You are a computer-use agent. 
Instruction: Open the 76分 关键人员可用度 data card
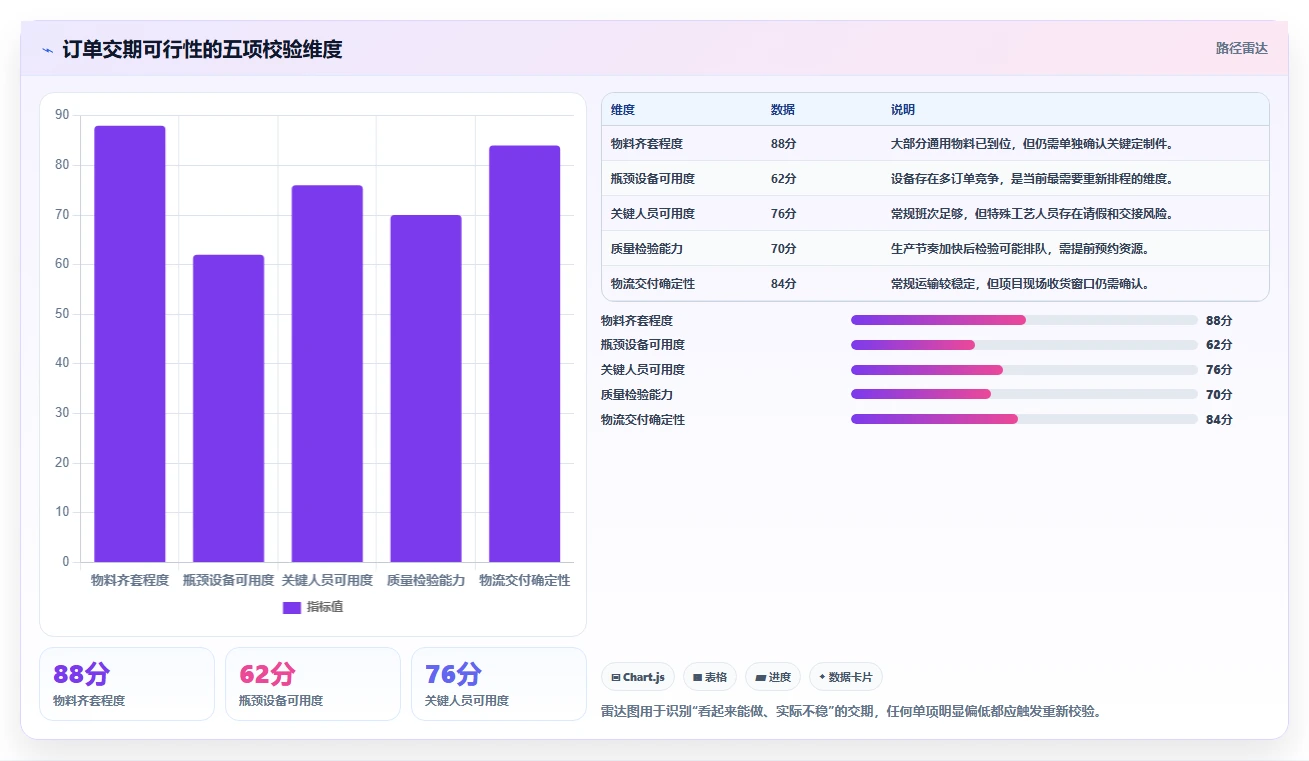click(499, 684)
